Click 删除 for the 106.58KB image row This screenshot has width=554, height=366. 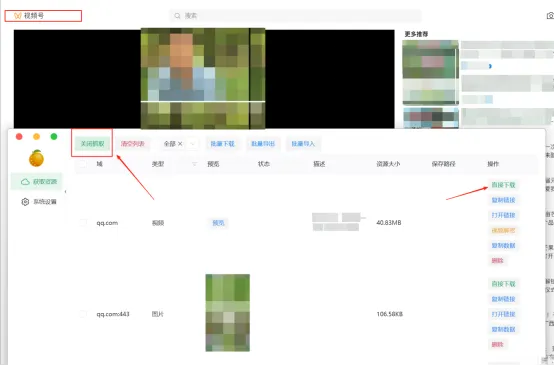497,344
